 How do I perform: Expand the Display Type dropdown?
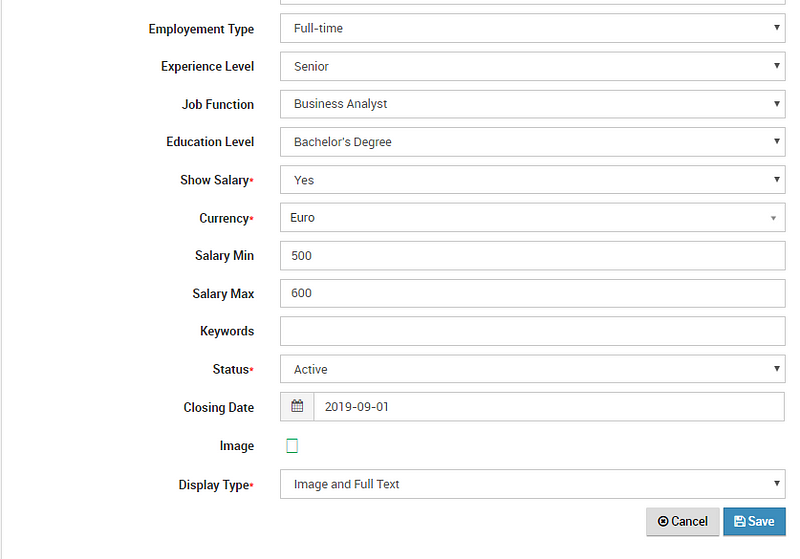point(533,484)
